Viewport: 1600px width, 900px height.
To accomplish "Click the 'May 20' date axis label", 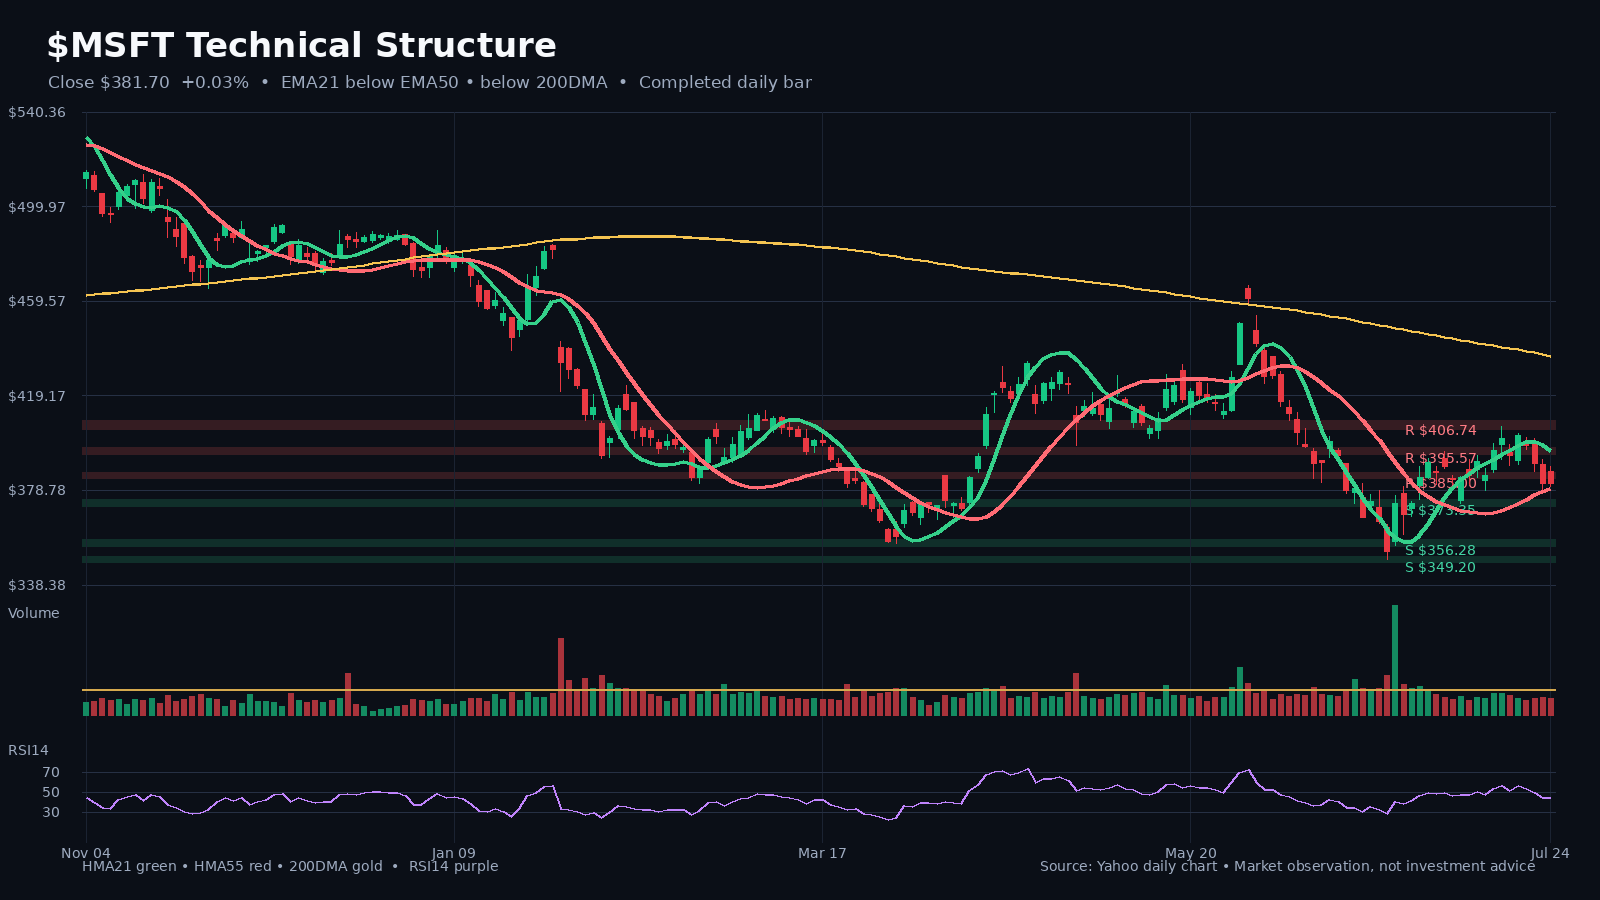I will coord(1191,853).
